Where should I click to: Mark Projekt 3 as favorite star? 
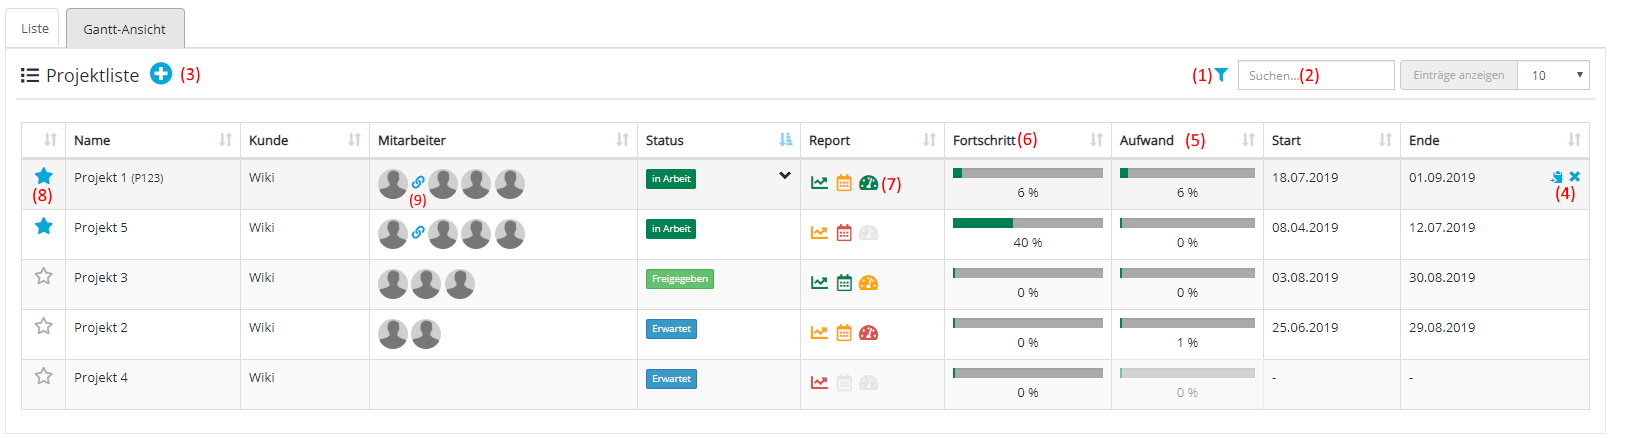(44, 276)
